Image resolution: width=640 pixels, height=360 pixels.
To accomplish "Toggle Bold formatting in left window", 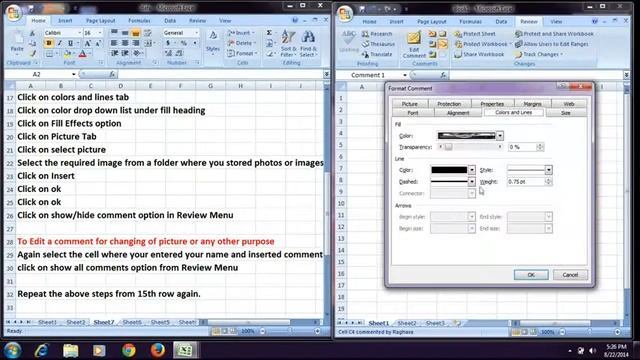I will click(x=49, y=43).
